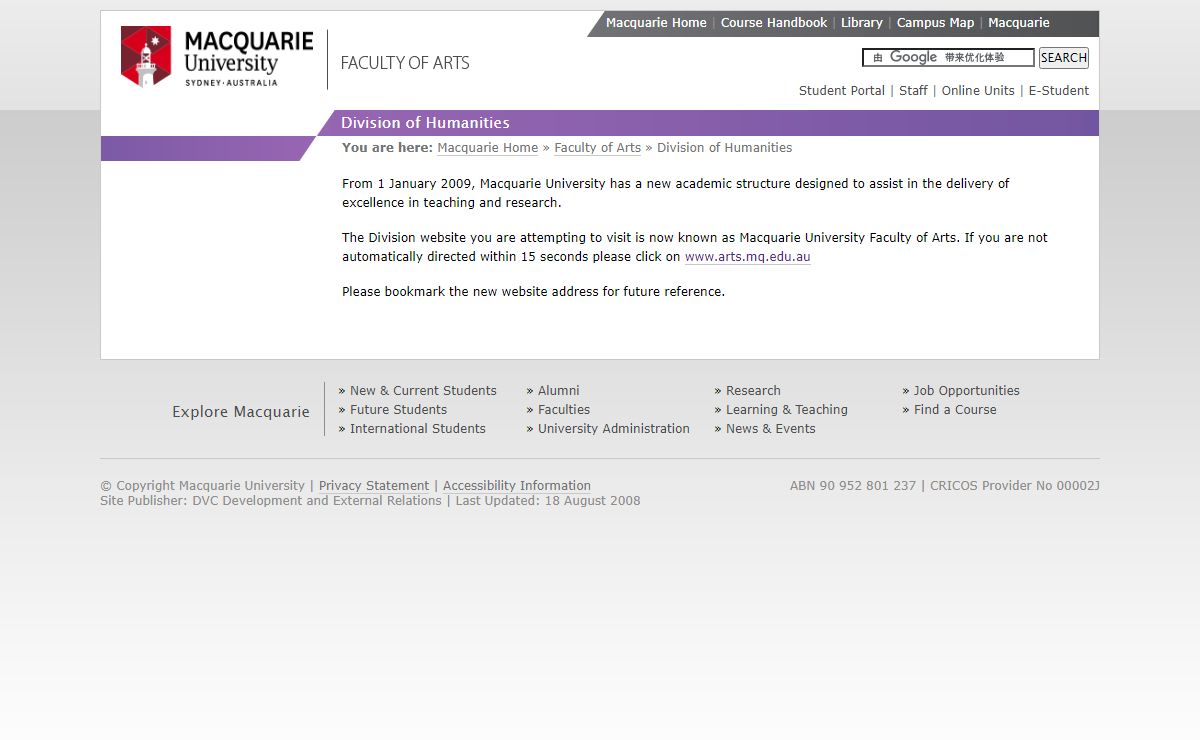Open the Online Units link

(977, 91)
